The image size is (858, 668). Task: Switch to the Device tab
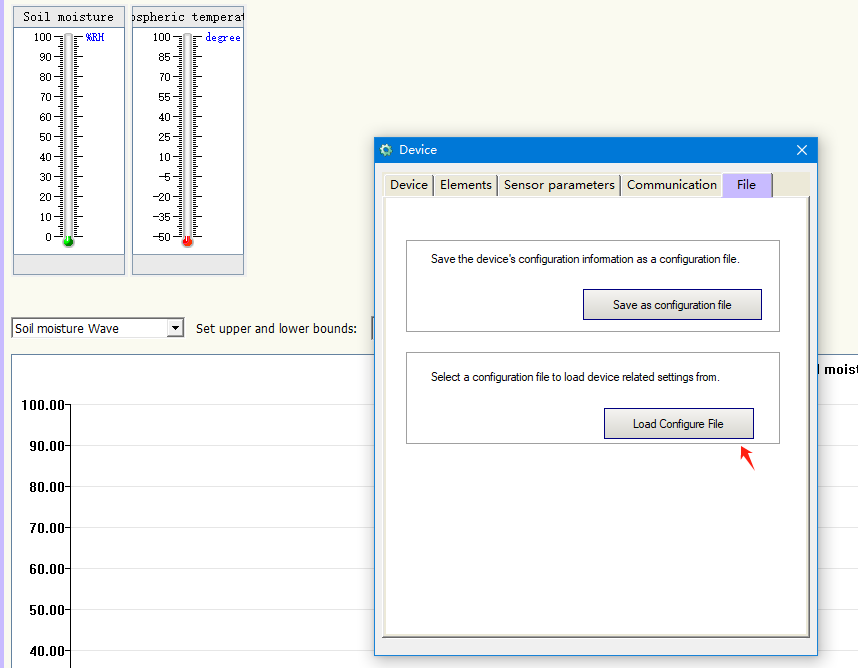pyautogui.click(x=408, y=184)
